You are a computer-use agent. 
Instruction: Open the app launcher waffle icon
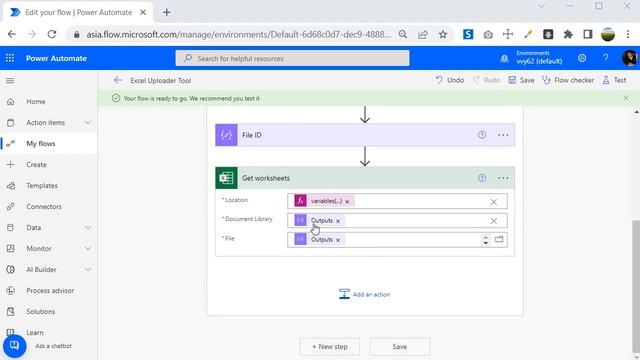click(x=10, y=58)
